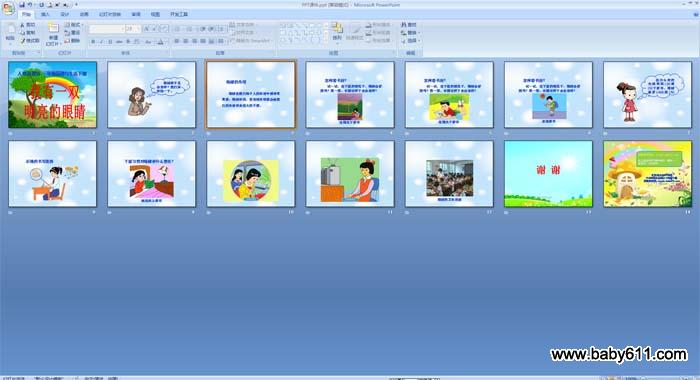Click the Paste icon in the clipboard group
The width and height of the screenshot is (700, 380).
[10, 32]
